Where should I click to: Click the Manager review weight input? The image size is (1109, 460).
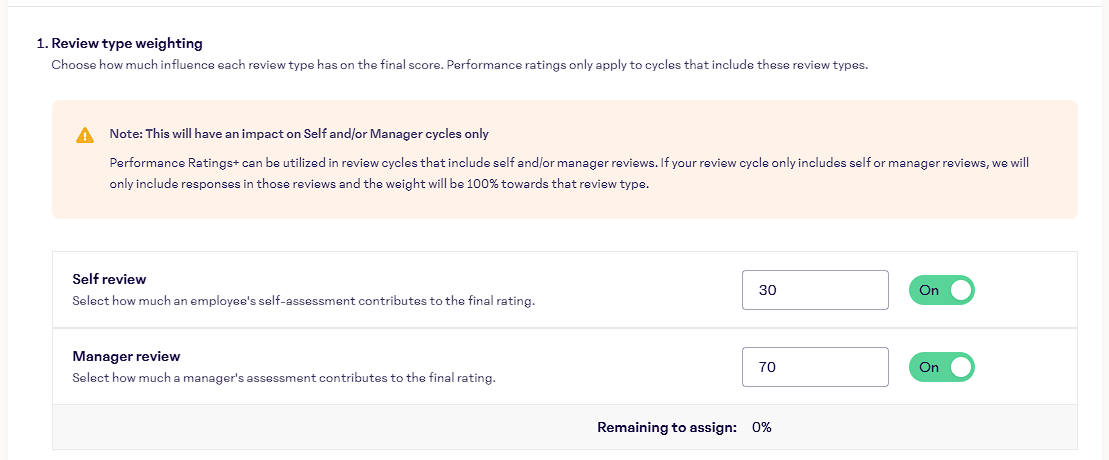tap(815, 367)
